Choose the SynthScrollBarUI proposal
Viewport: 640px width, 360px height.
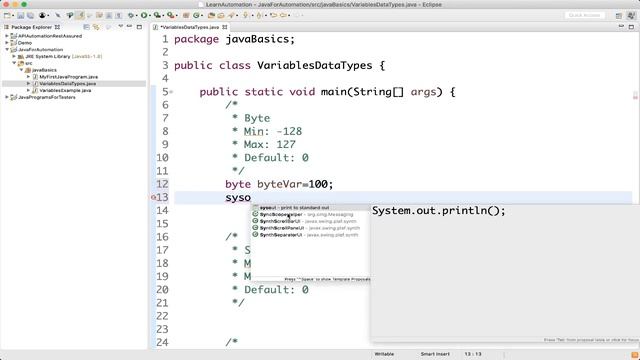pyautogui.click(x=311, y=221)
